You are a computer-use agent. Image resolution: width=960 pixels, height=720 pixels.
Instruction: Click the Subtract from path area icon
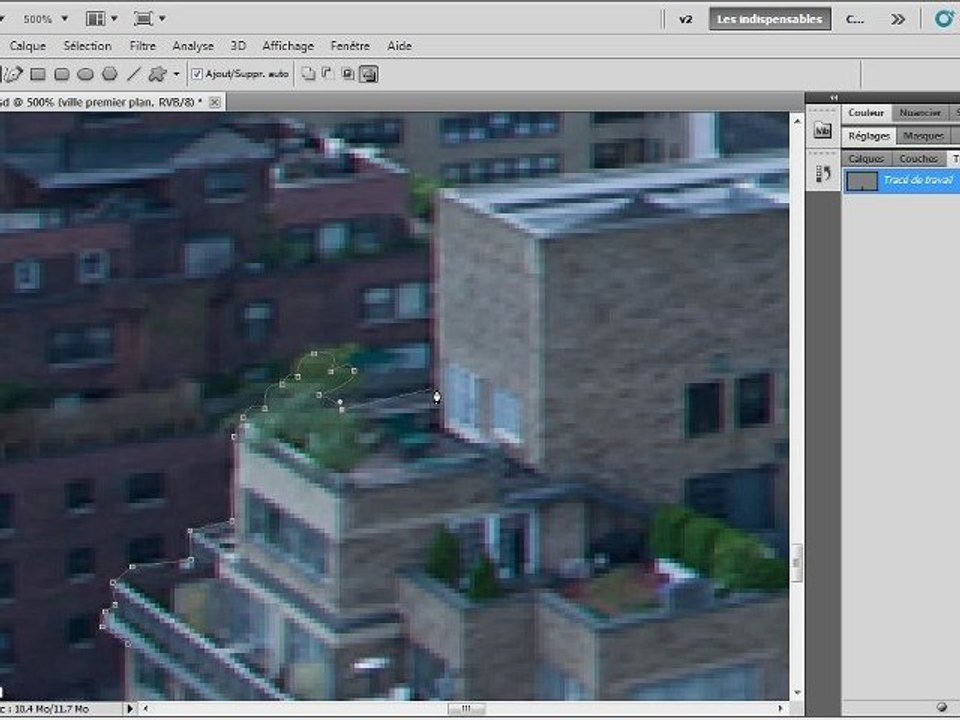click(x=328, y=74)
